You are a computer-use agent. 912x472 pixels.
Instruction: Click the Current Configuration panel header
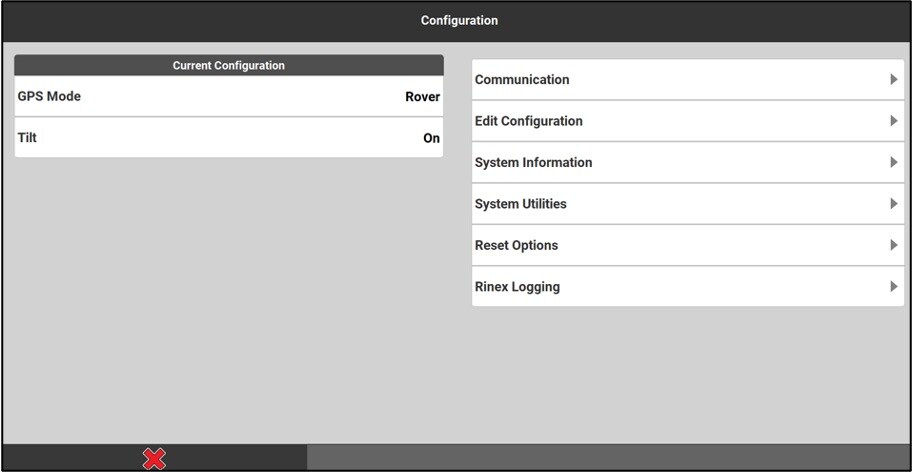[x=229, y=66]
